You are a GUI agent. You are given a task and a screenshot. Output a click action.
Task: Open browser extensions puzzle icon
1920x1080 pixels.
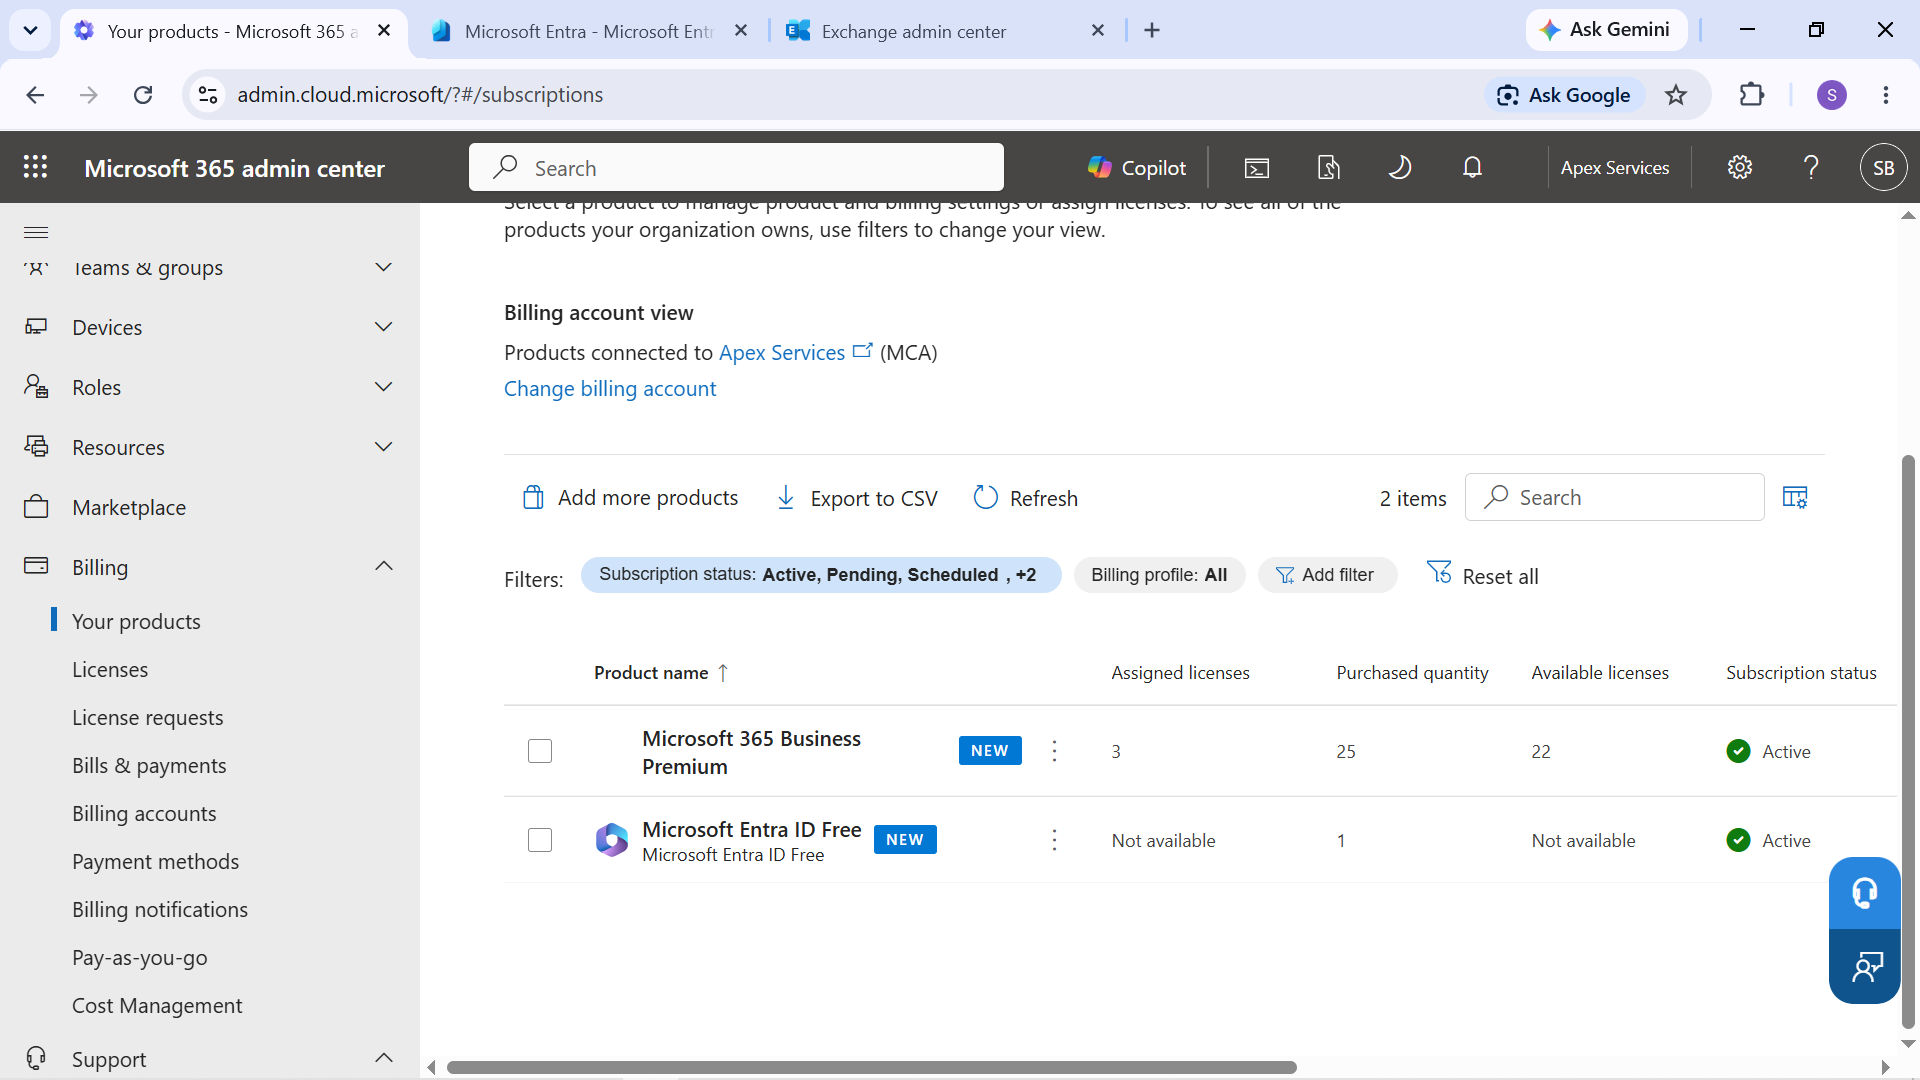click(1752, 95)
